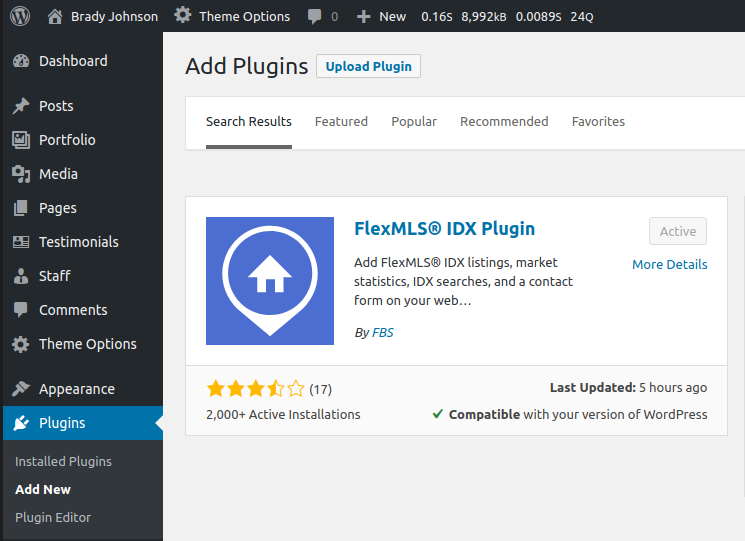Click the Posts pushpin icon
The image size is (745, 541).
pyautogui.click(x=21, y=106)
